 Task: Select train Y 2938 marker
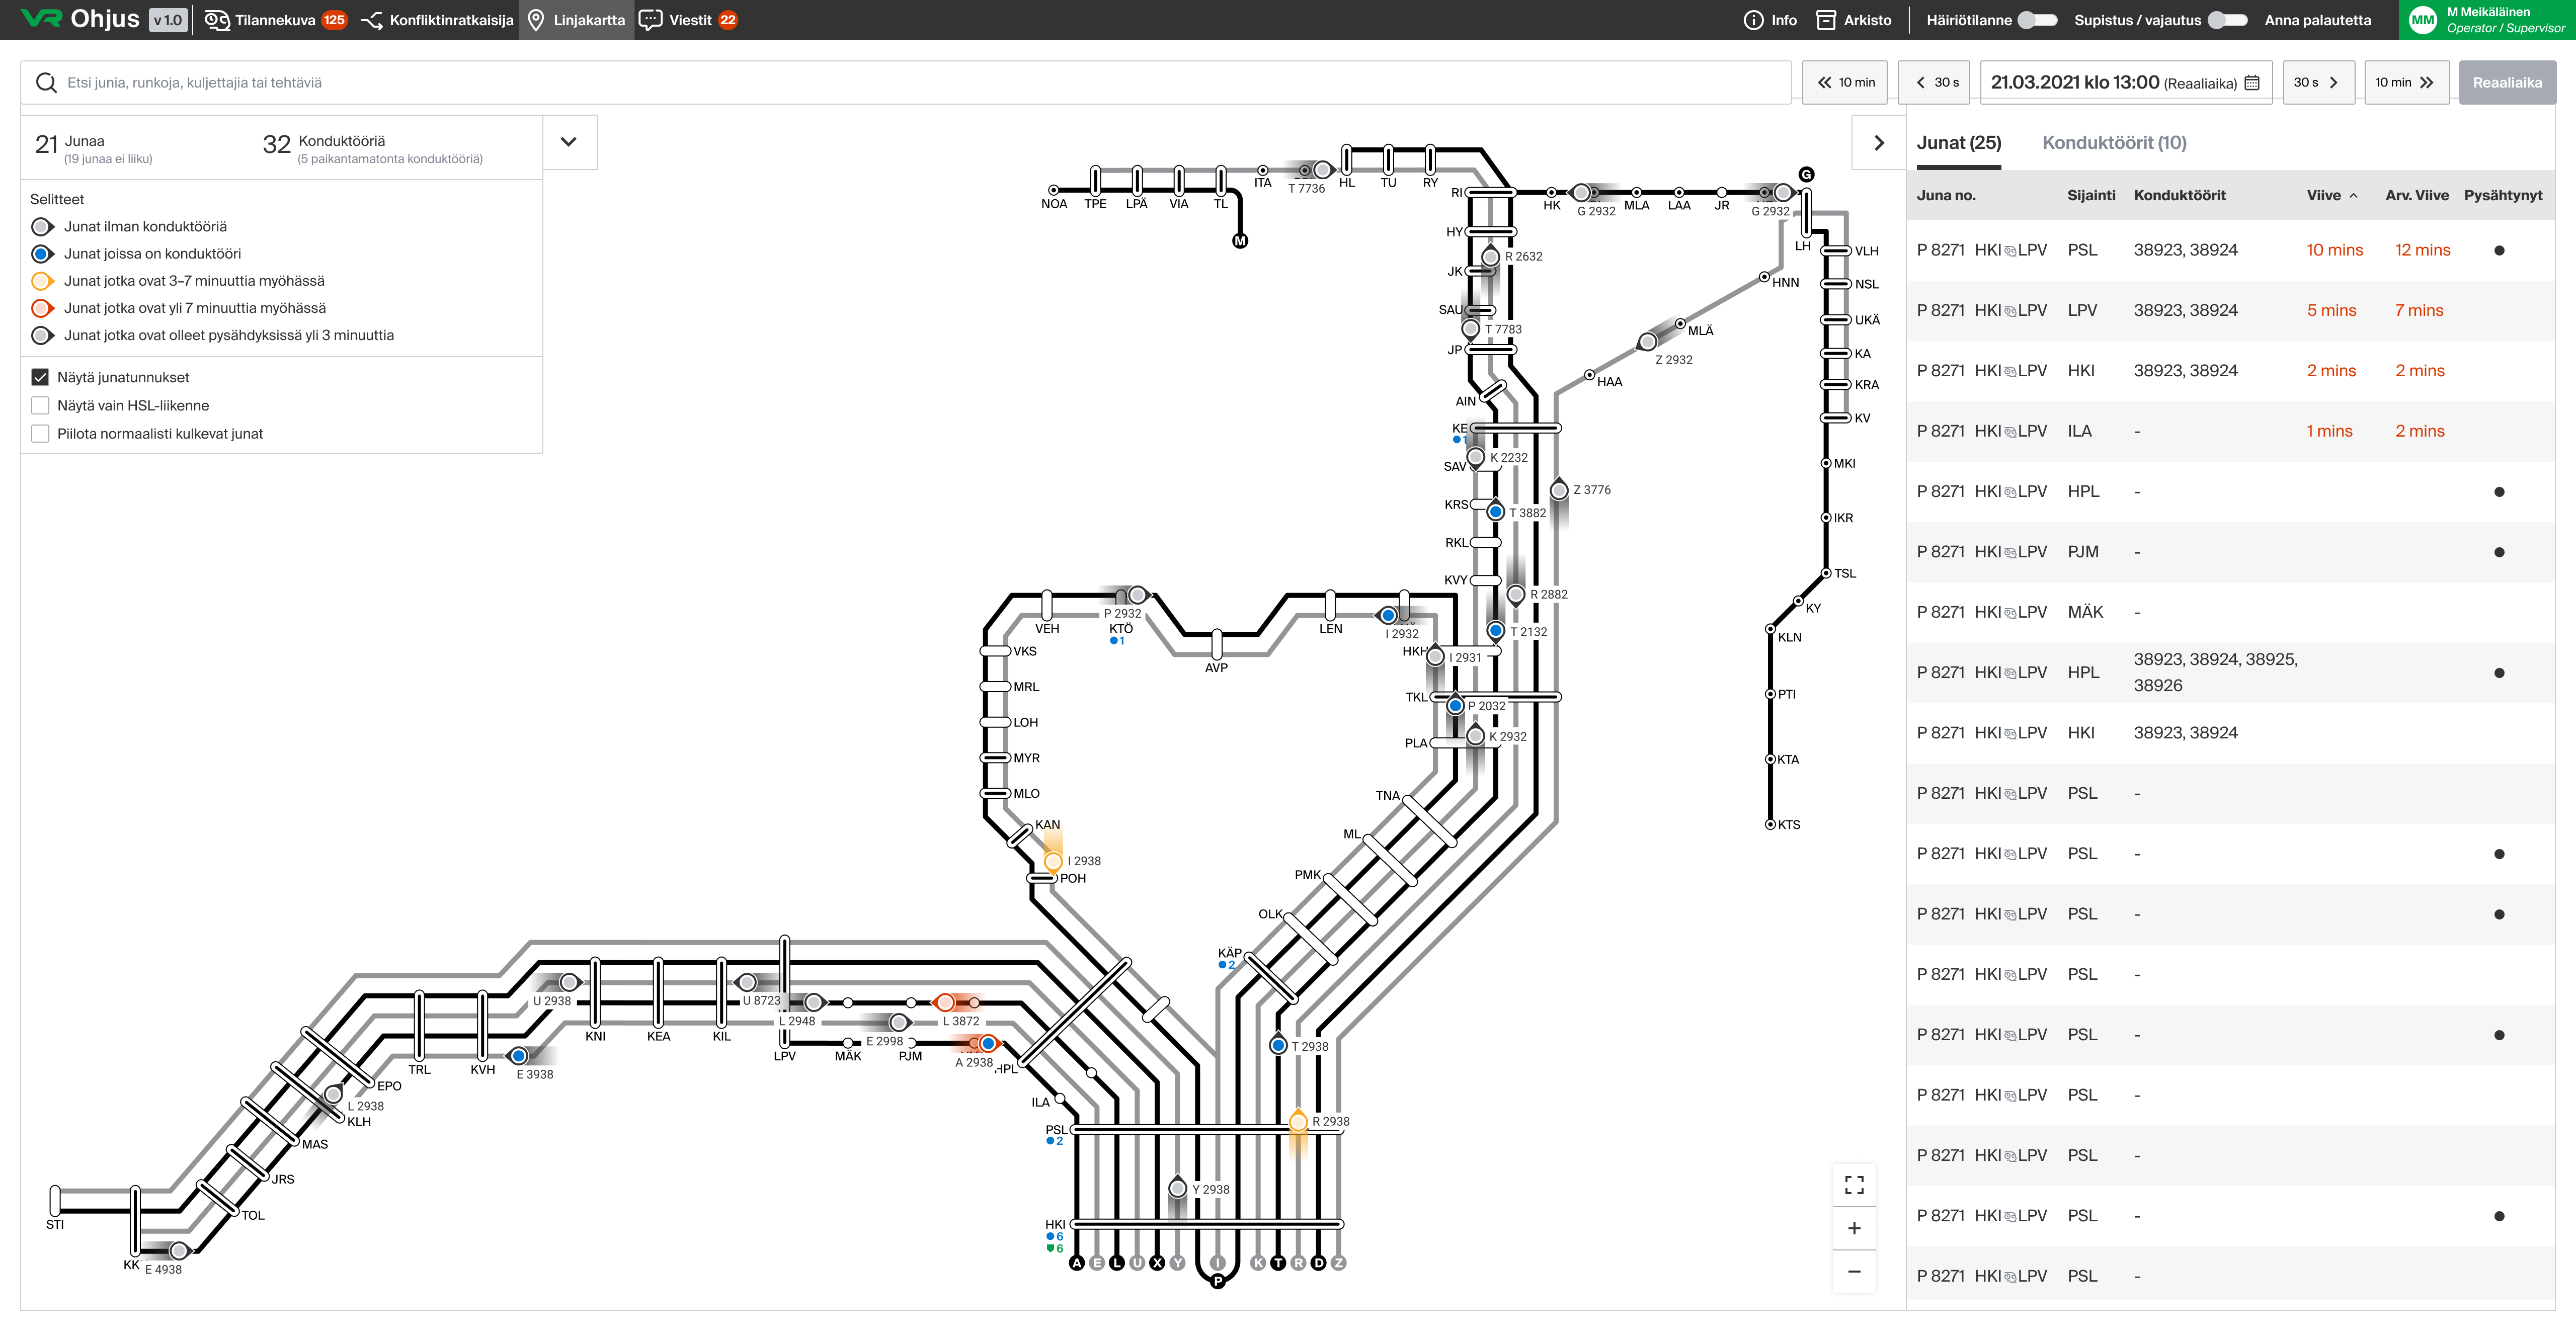pos(1178,1188)
